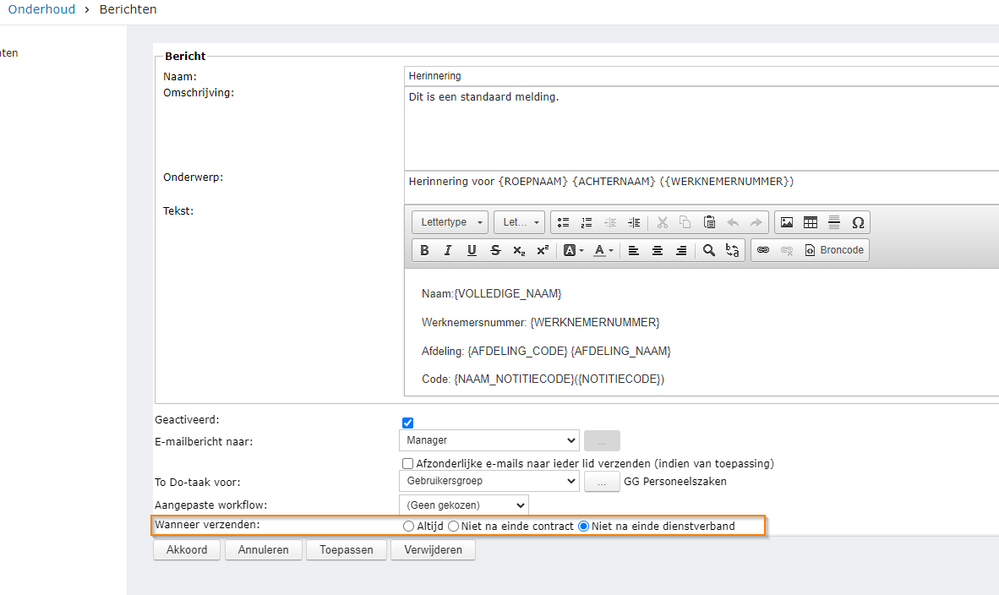Click the Naam field containing Herinnering
This screenshot has width=999, height=595.
701,76
